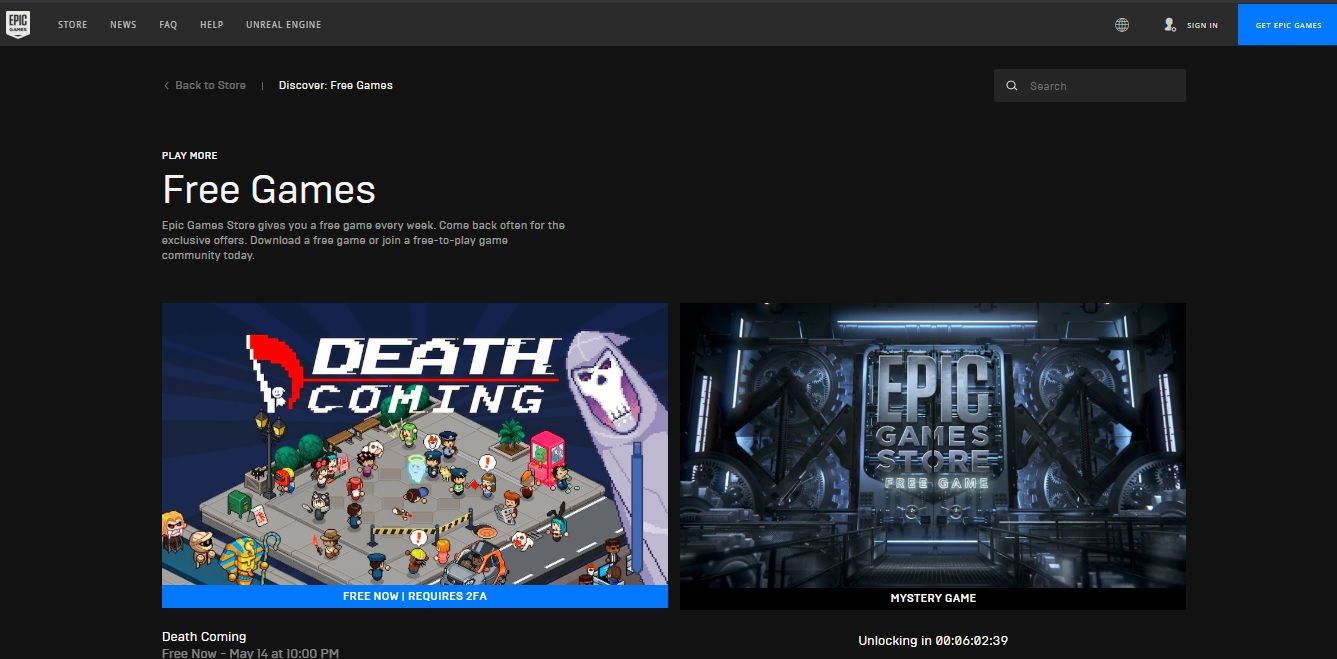Focus the Search input field

tap(1090, 86)
